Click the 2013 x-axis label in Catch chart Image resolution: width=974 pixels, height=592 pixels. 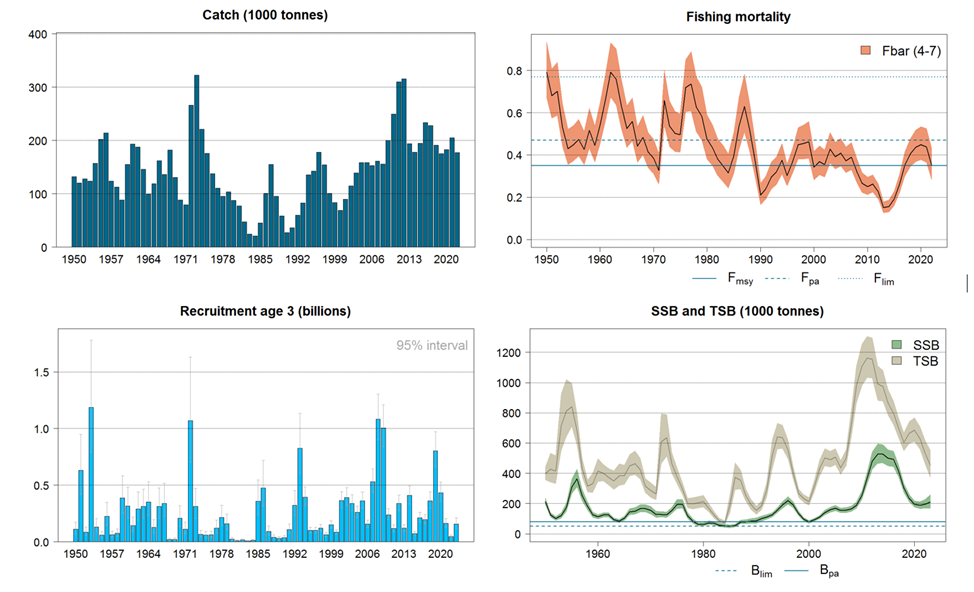[x=409, y=259]
